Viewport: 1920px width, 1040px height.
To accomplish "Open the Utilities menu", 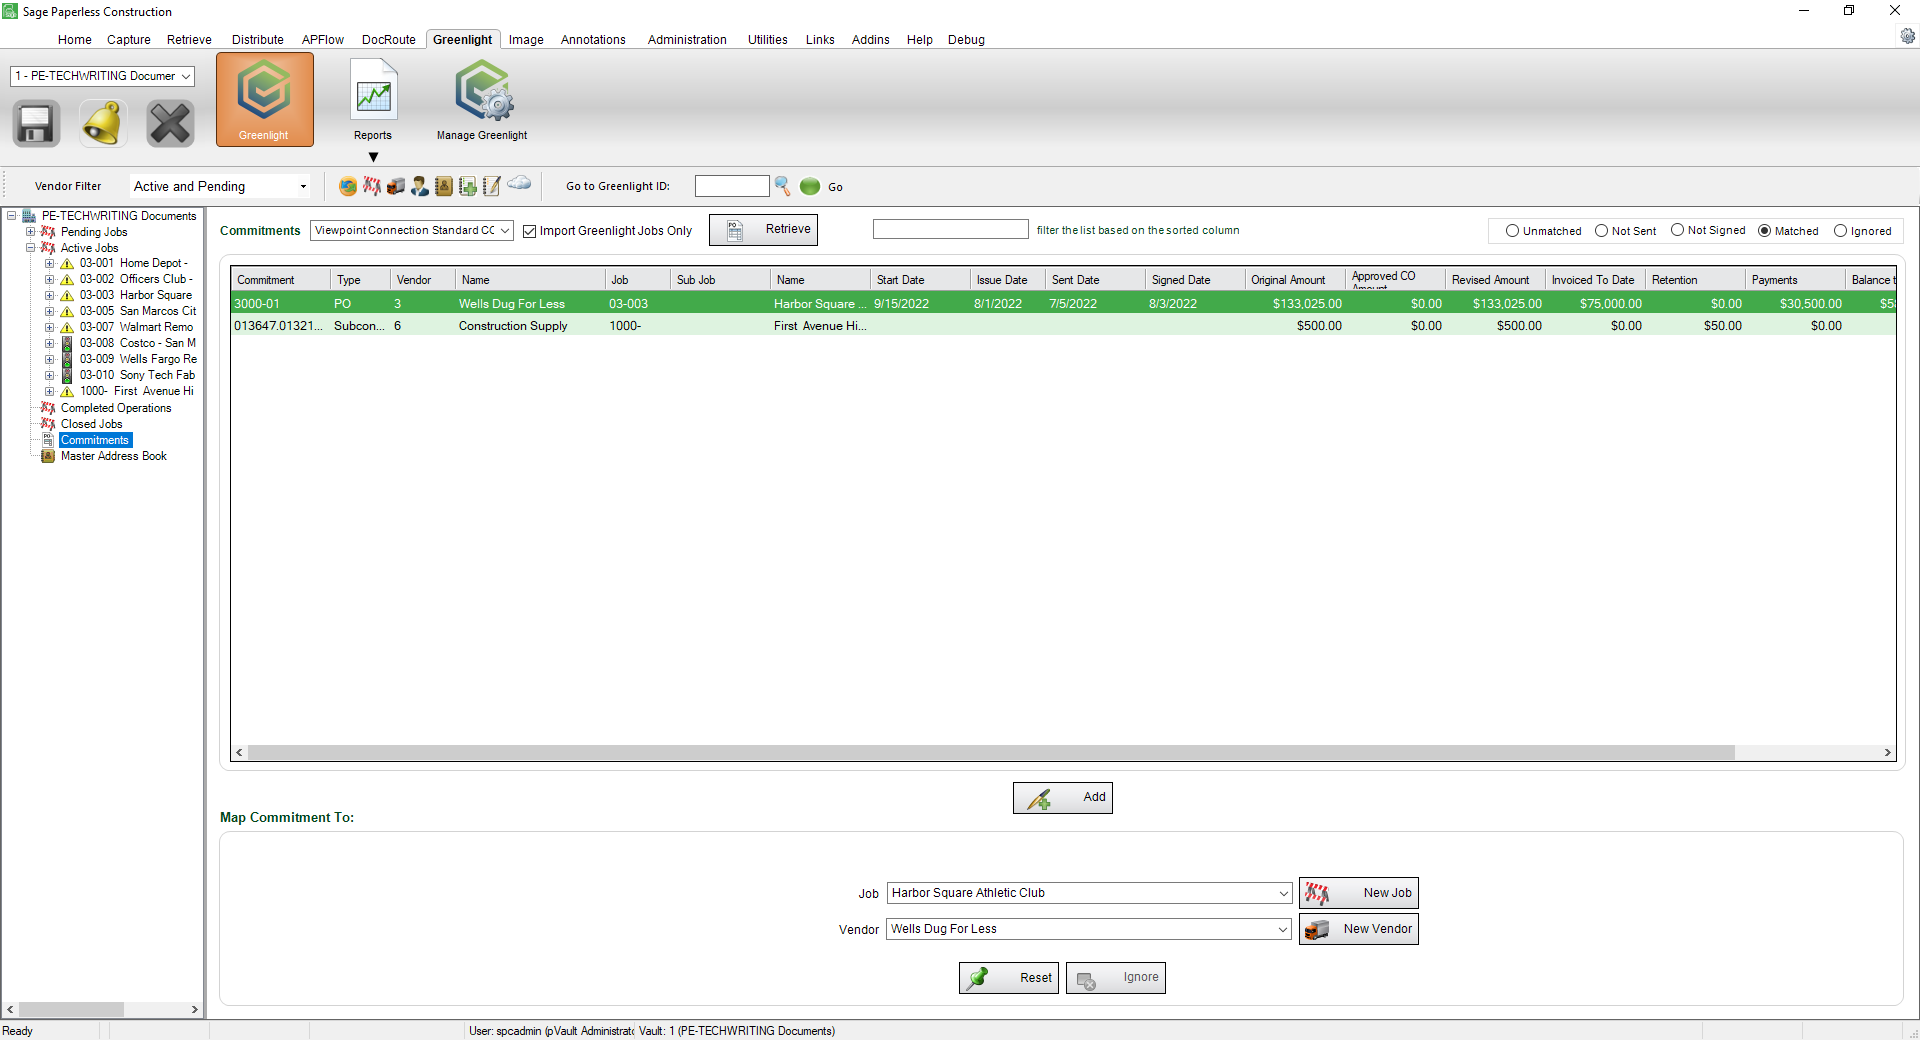I will 768,40.
